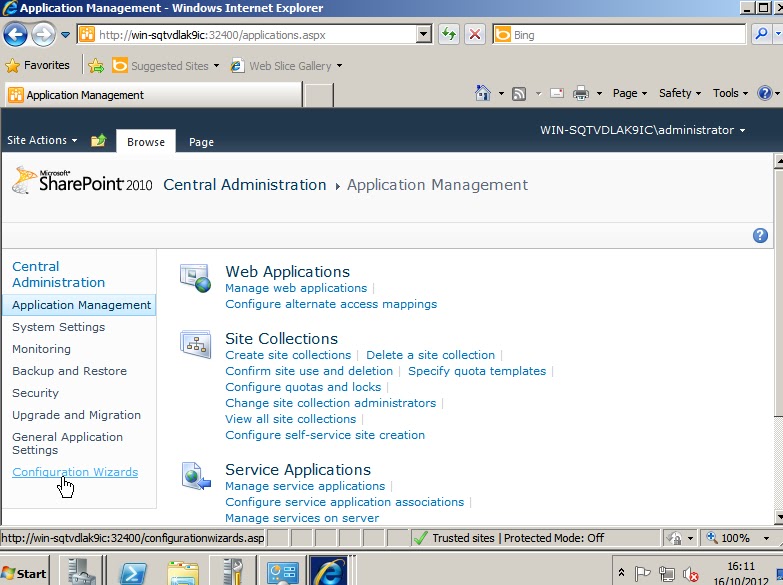Click the red Stop loading icon
Viewport: 783px width, 585px height.
click(x=475, y=34)
